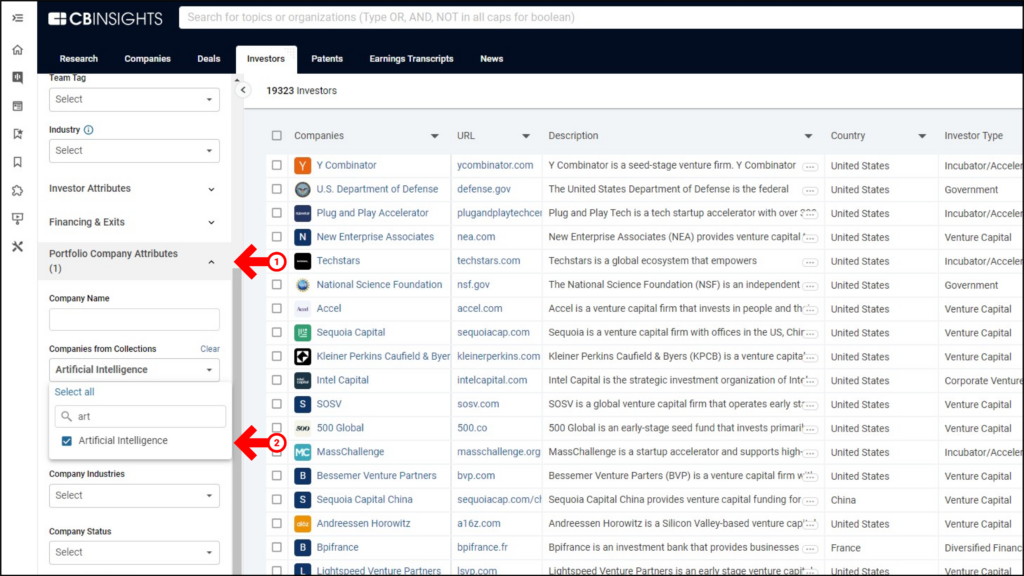This screenshot has width=1024, height=576.
Task: Open the Company Status Select dropdown
Action: [x=134, y=552]
